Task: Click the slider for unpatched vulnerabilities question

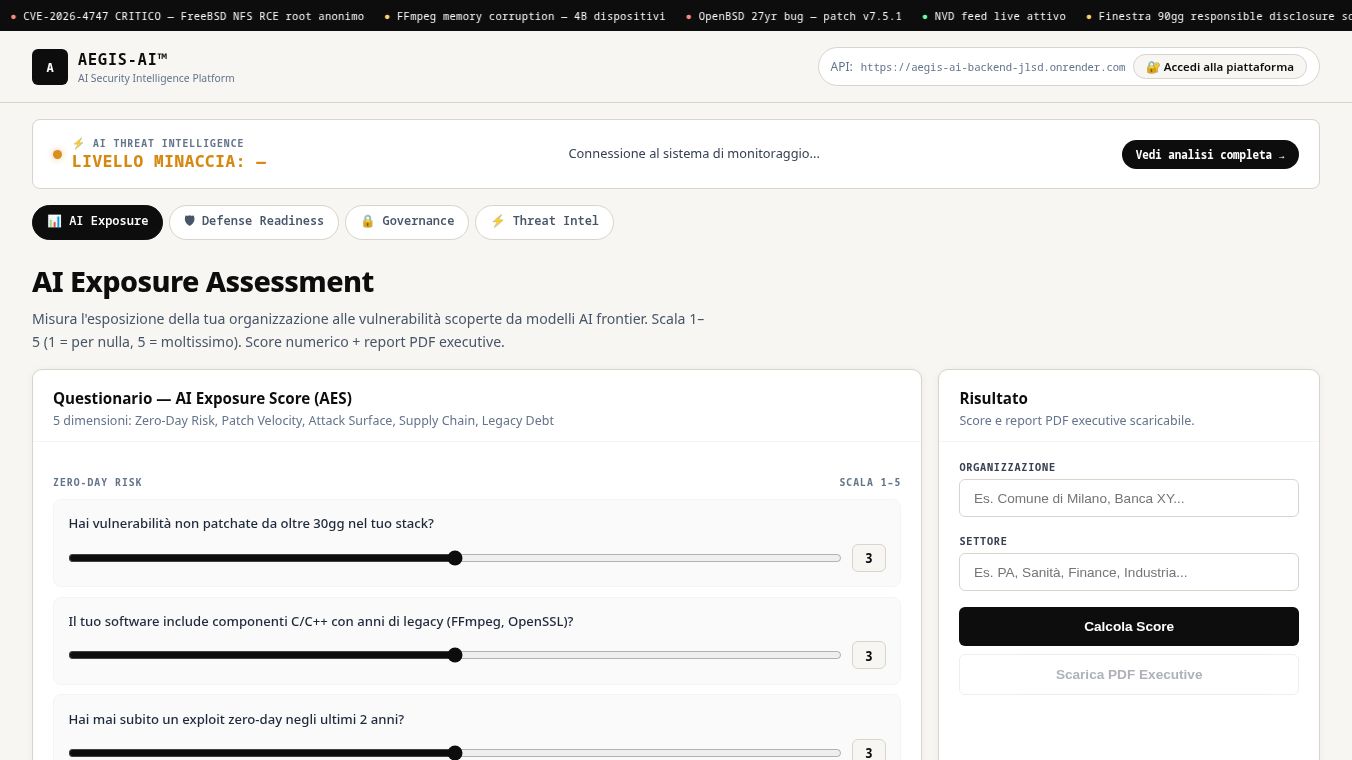Action: (455, 558)
